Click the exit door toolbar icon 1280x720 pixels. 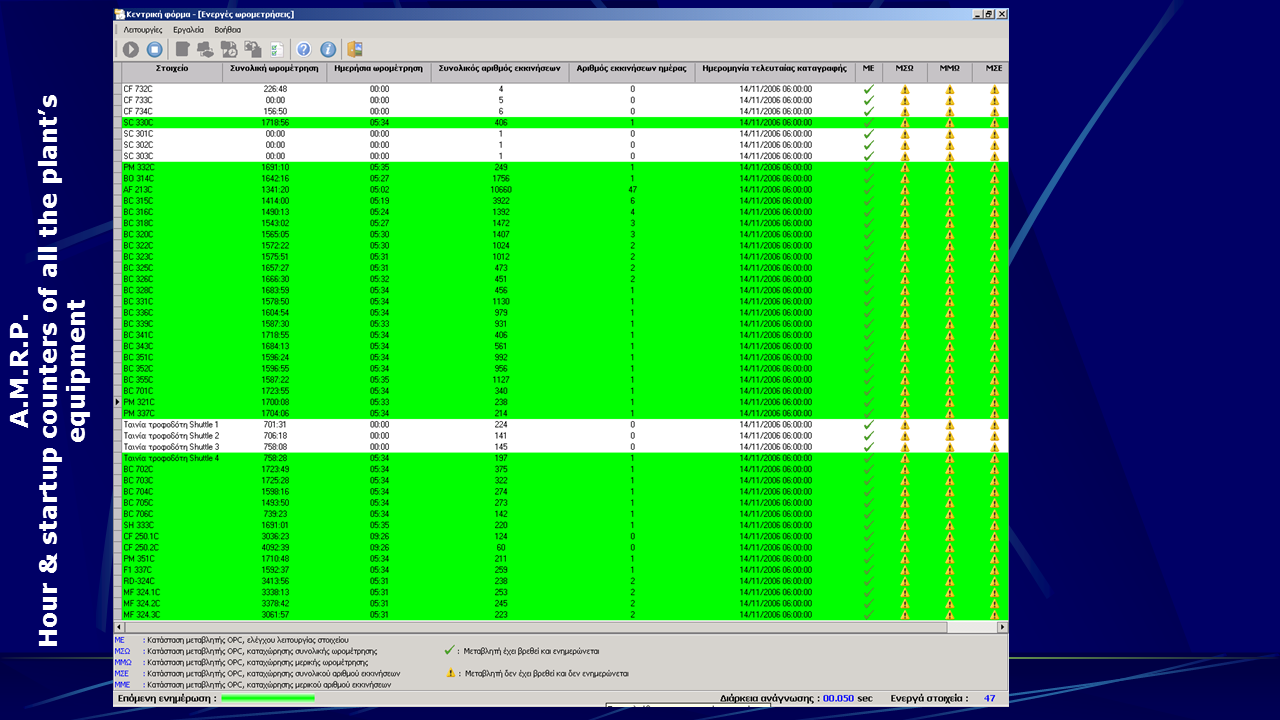point(354,49)
